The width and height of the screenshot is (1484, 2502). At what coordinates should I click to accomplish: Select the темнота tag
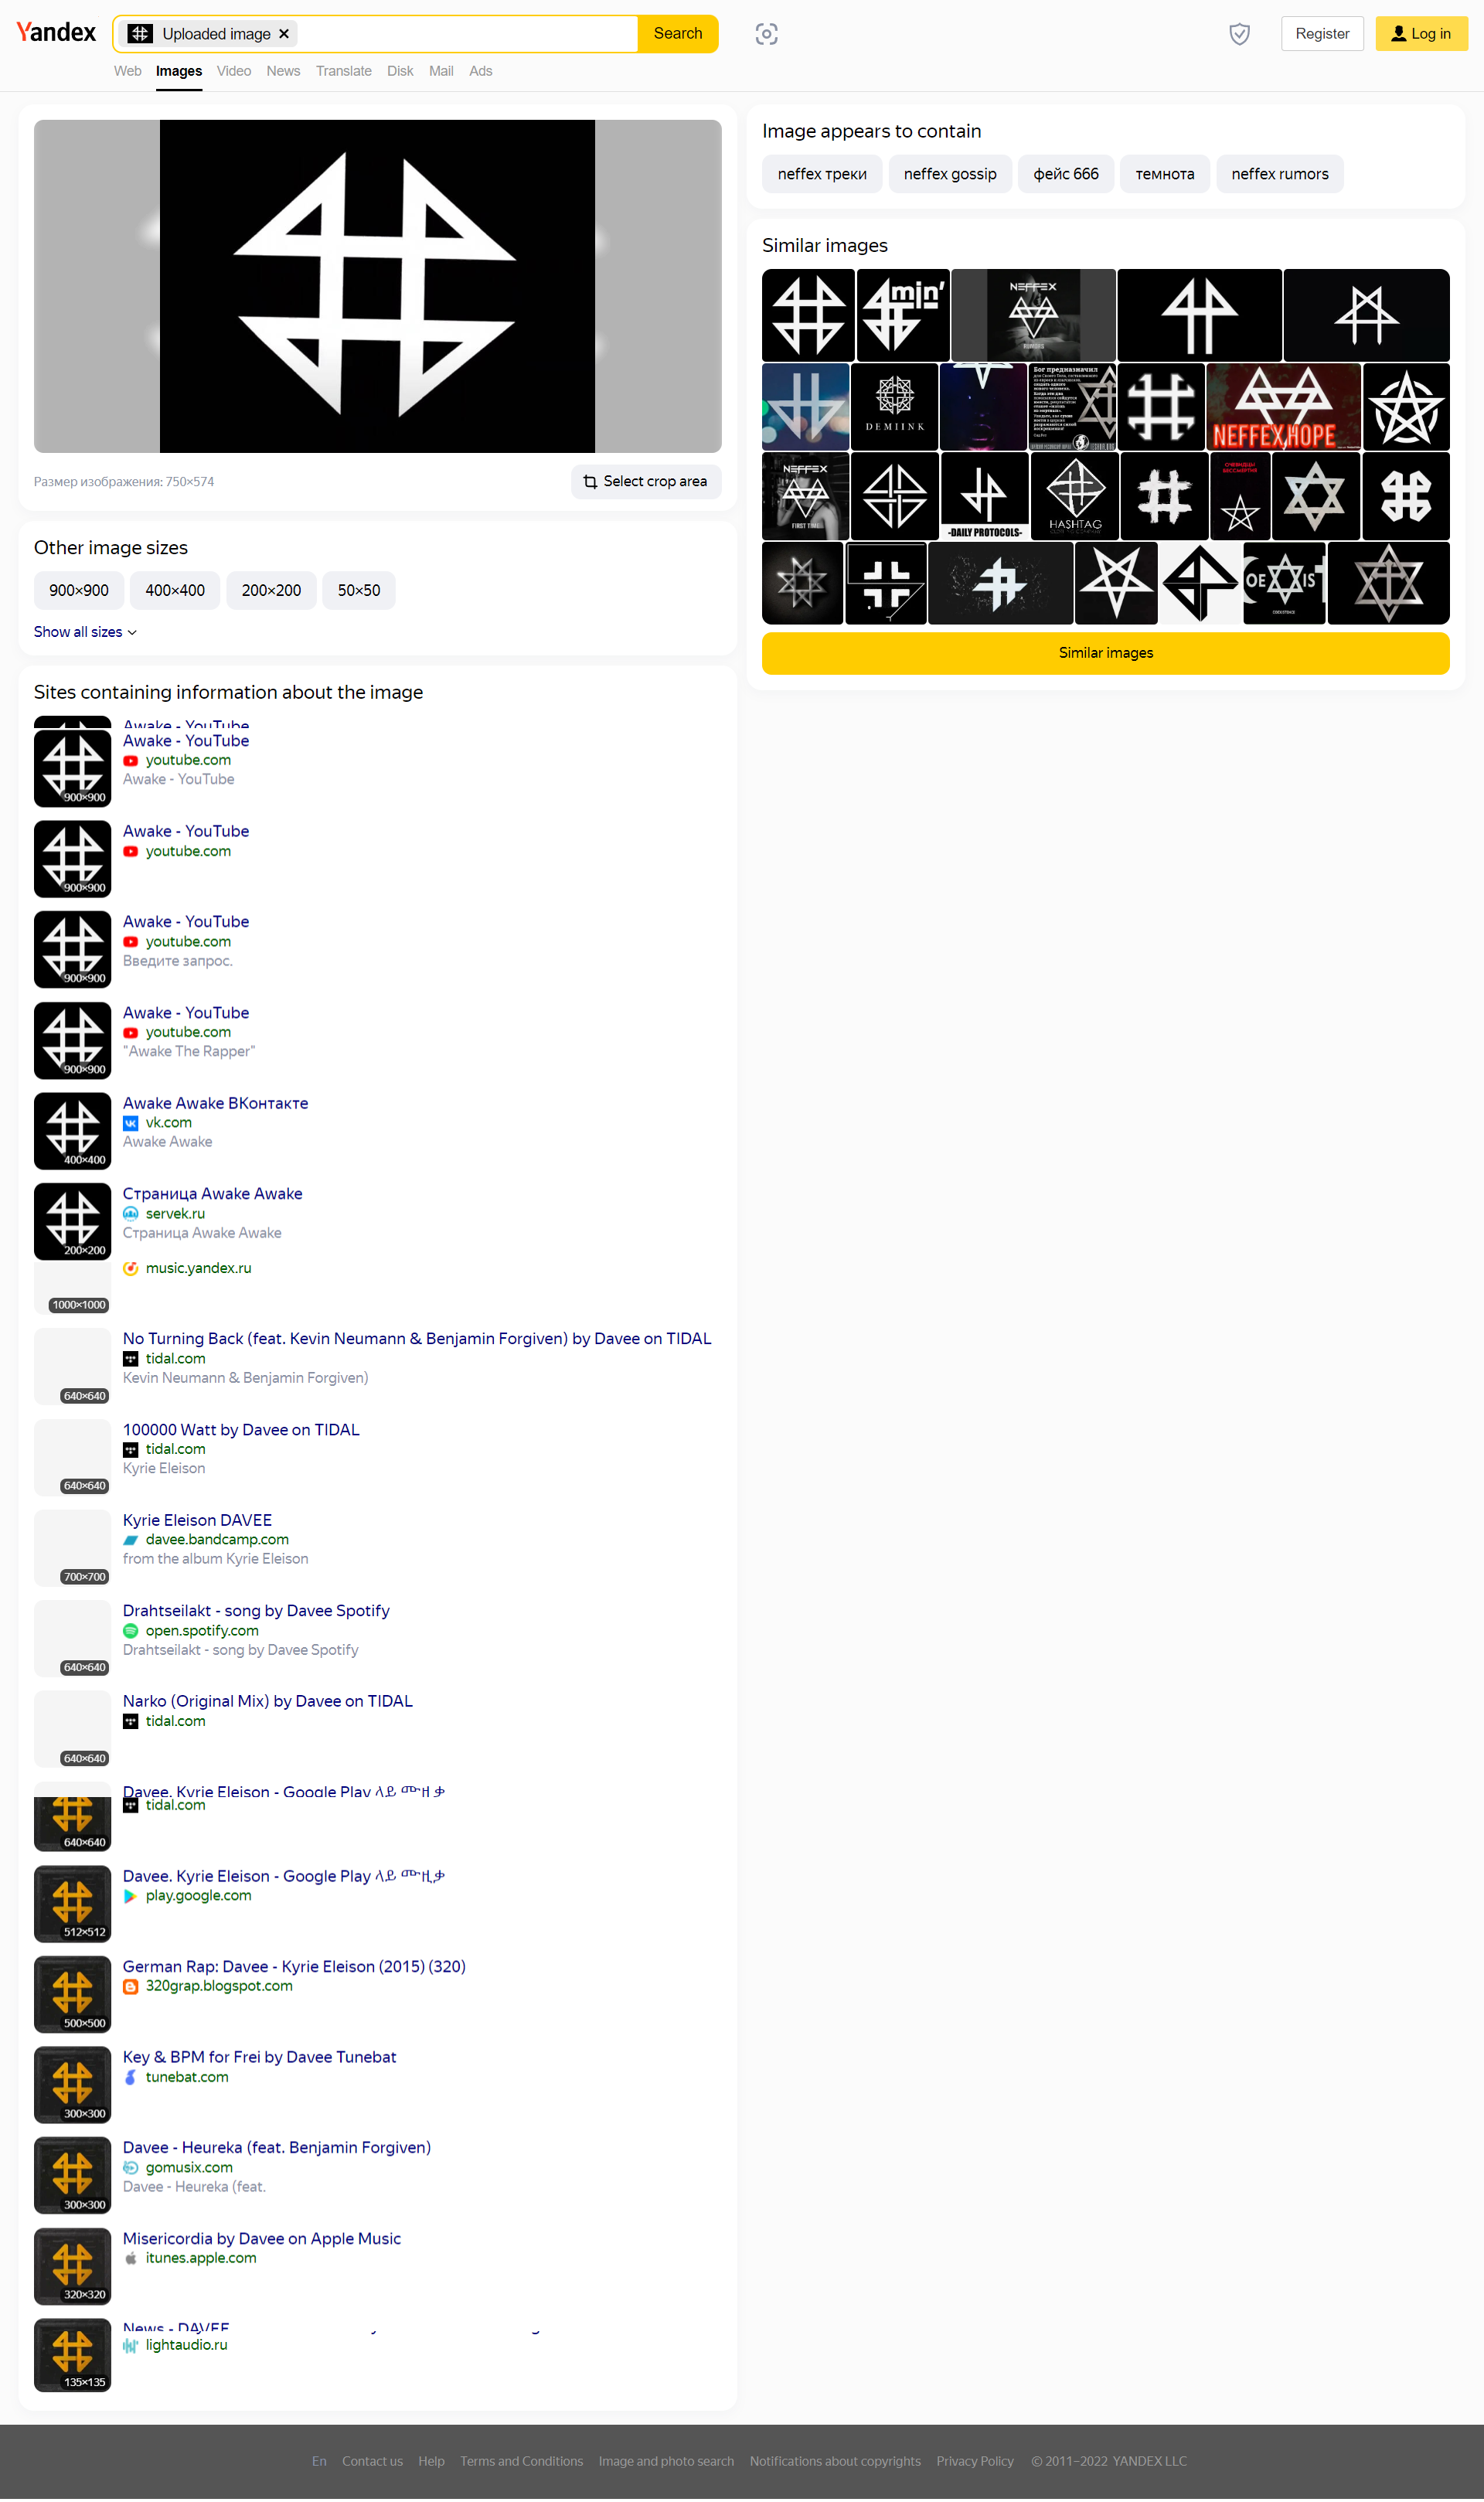tap(1164, 174)
